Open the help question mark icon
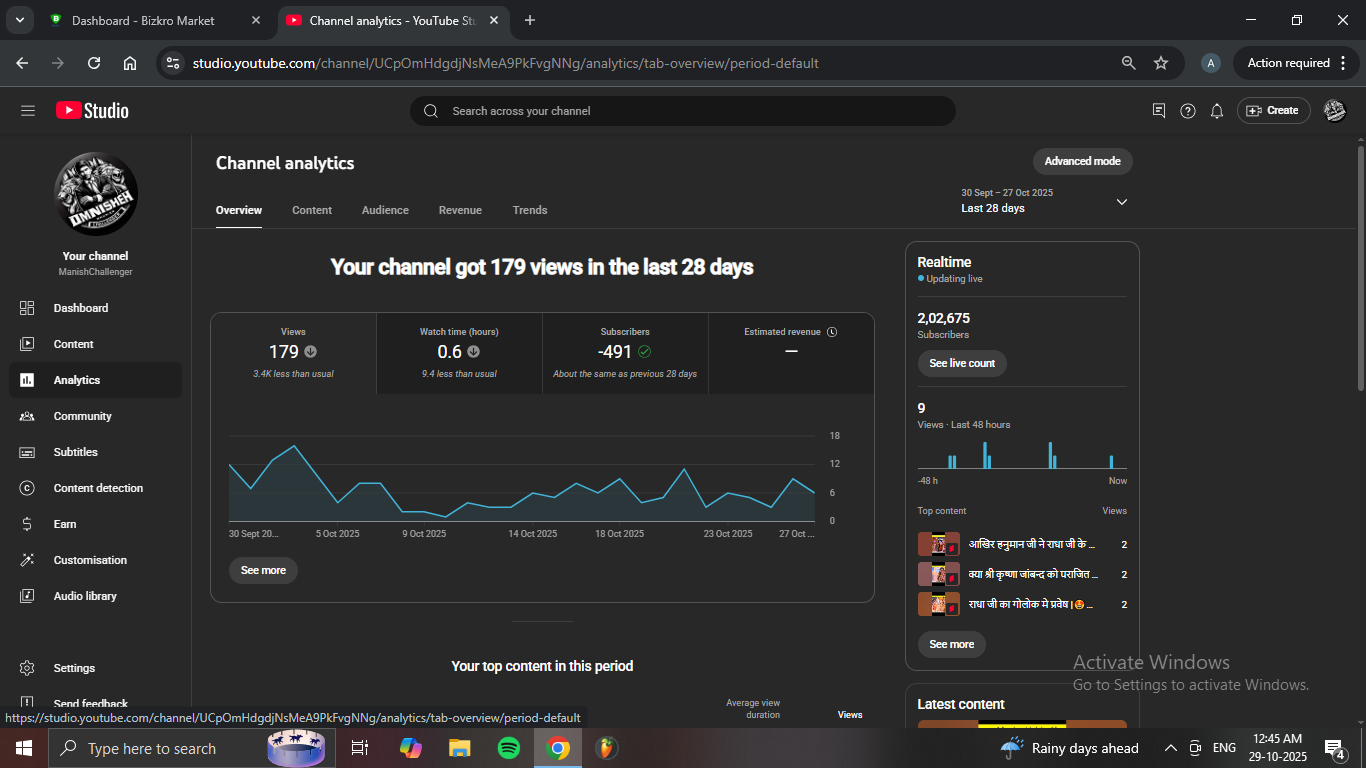This screenshot has width=1366, height=768. pos(1187,111)
